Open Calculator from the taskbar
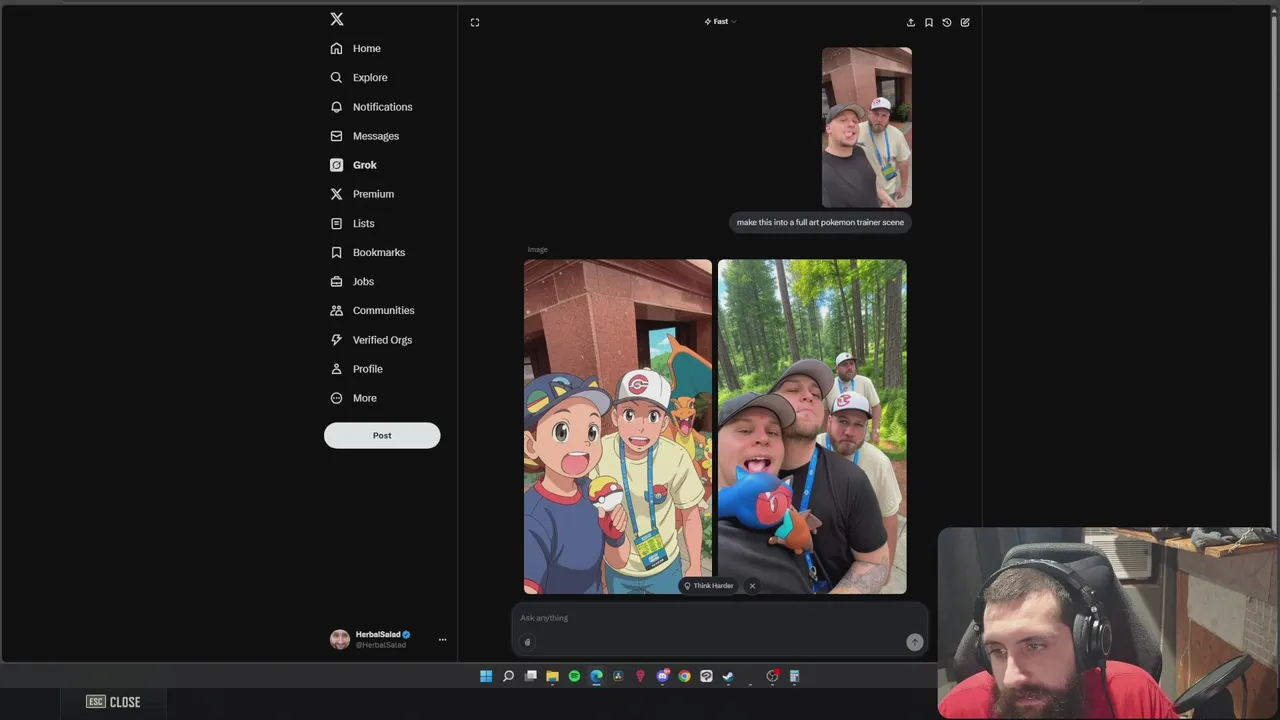 [794, 676]
